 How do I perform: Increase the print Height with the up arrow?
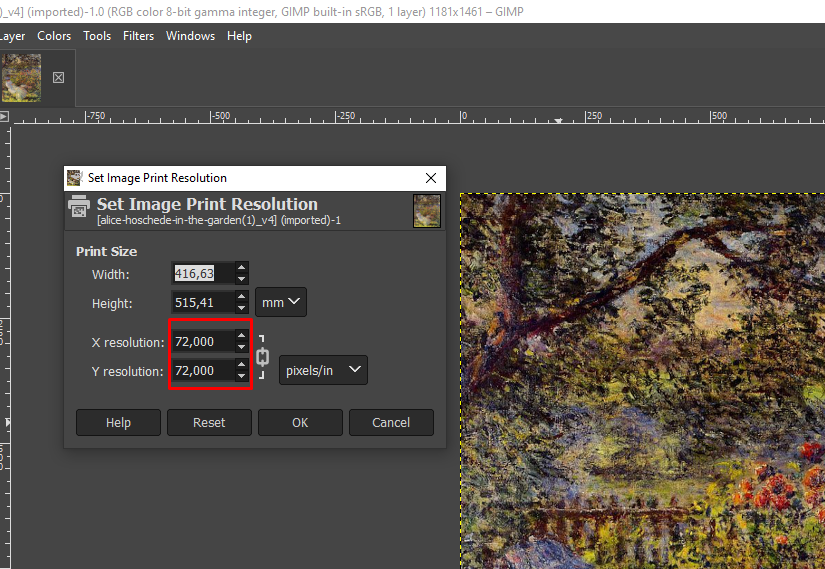coord(242,296)
